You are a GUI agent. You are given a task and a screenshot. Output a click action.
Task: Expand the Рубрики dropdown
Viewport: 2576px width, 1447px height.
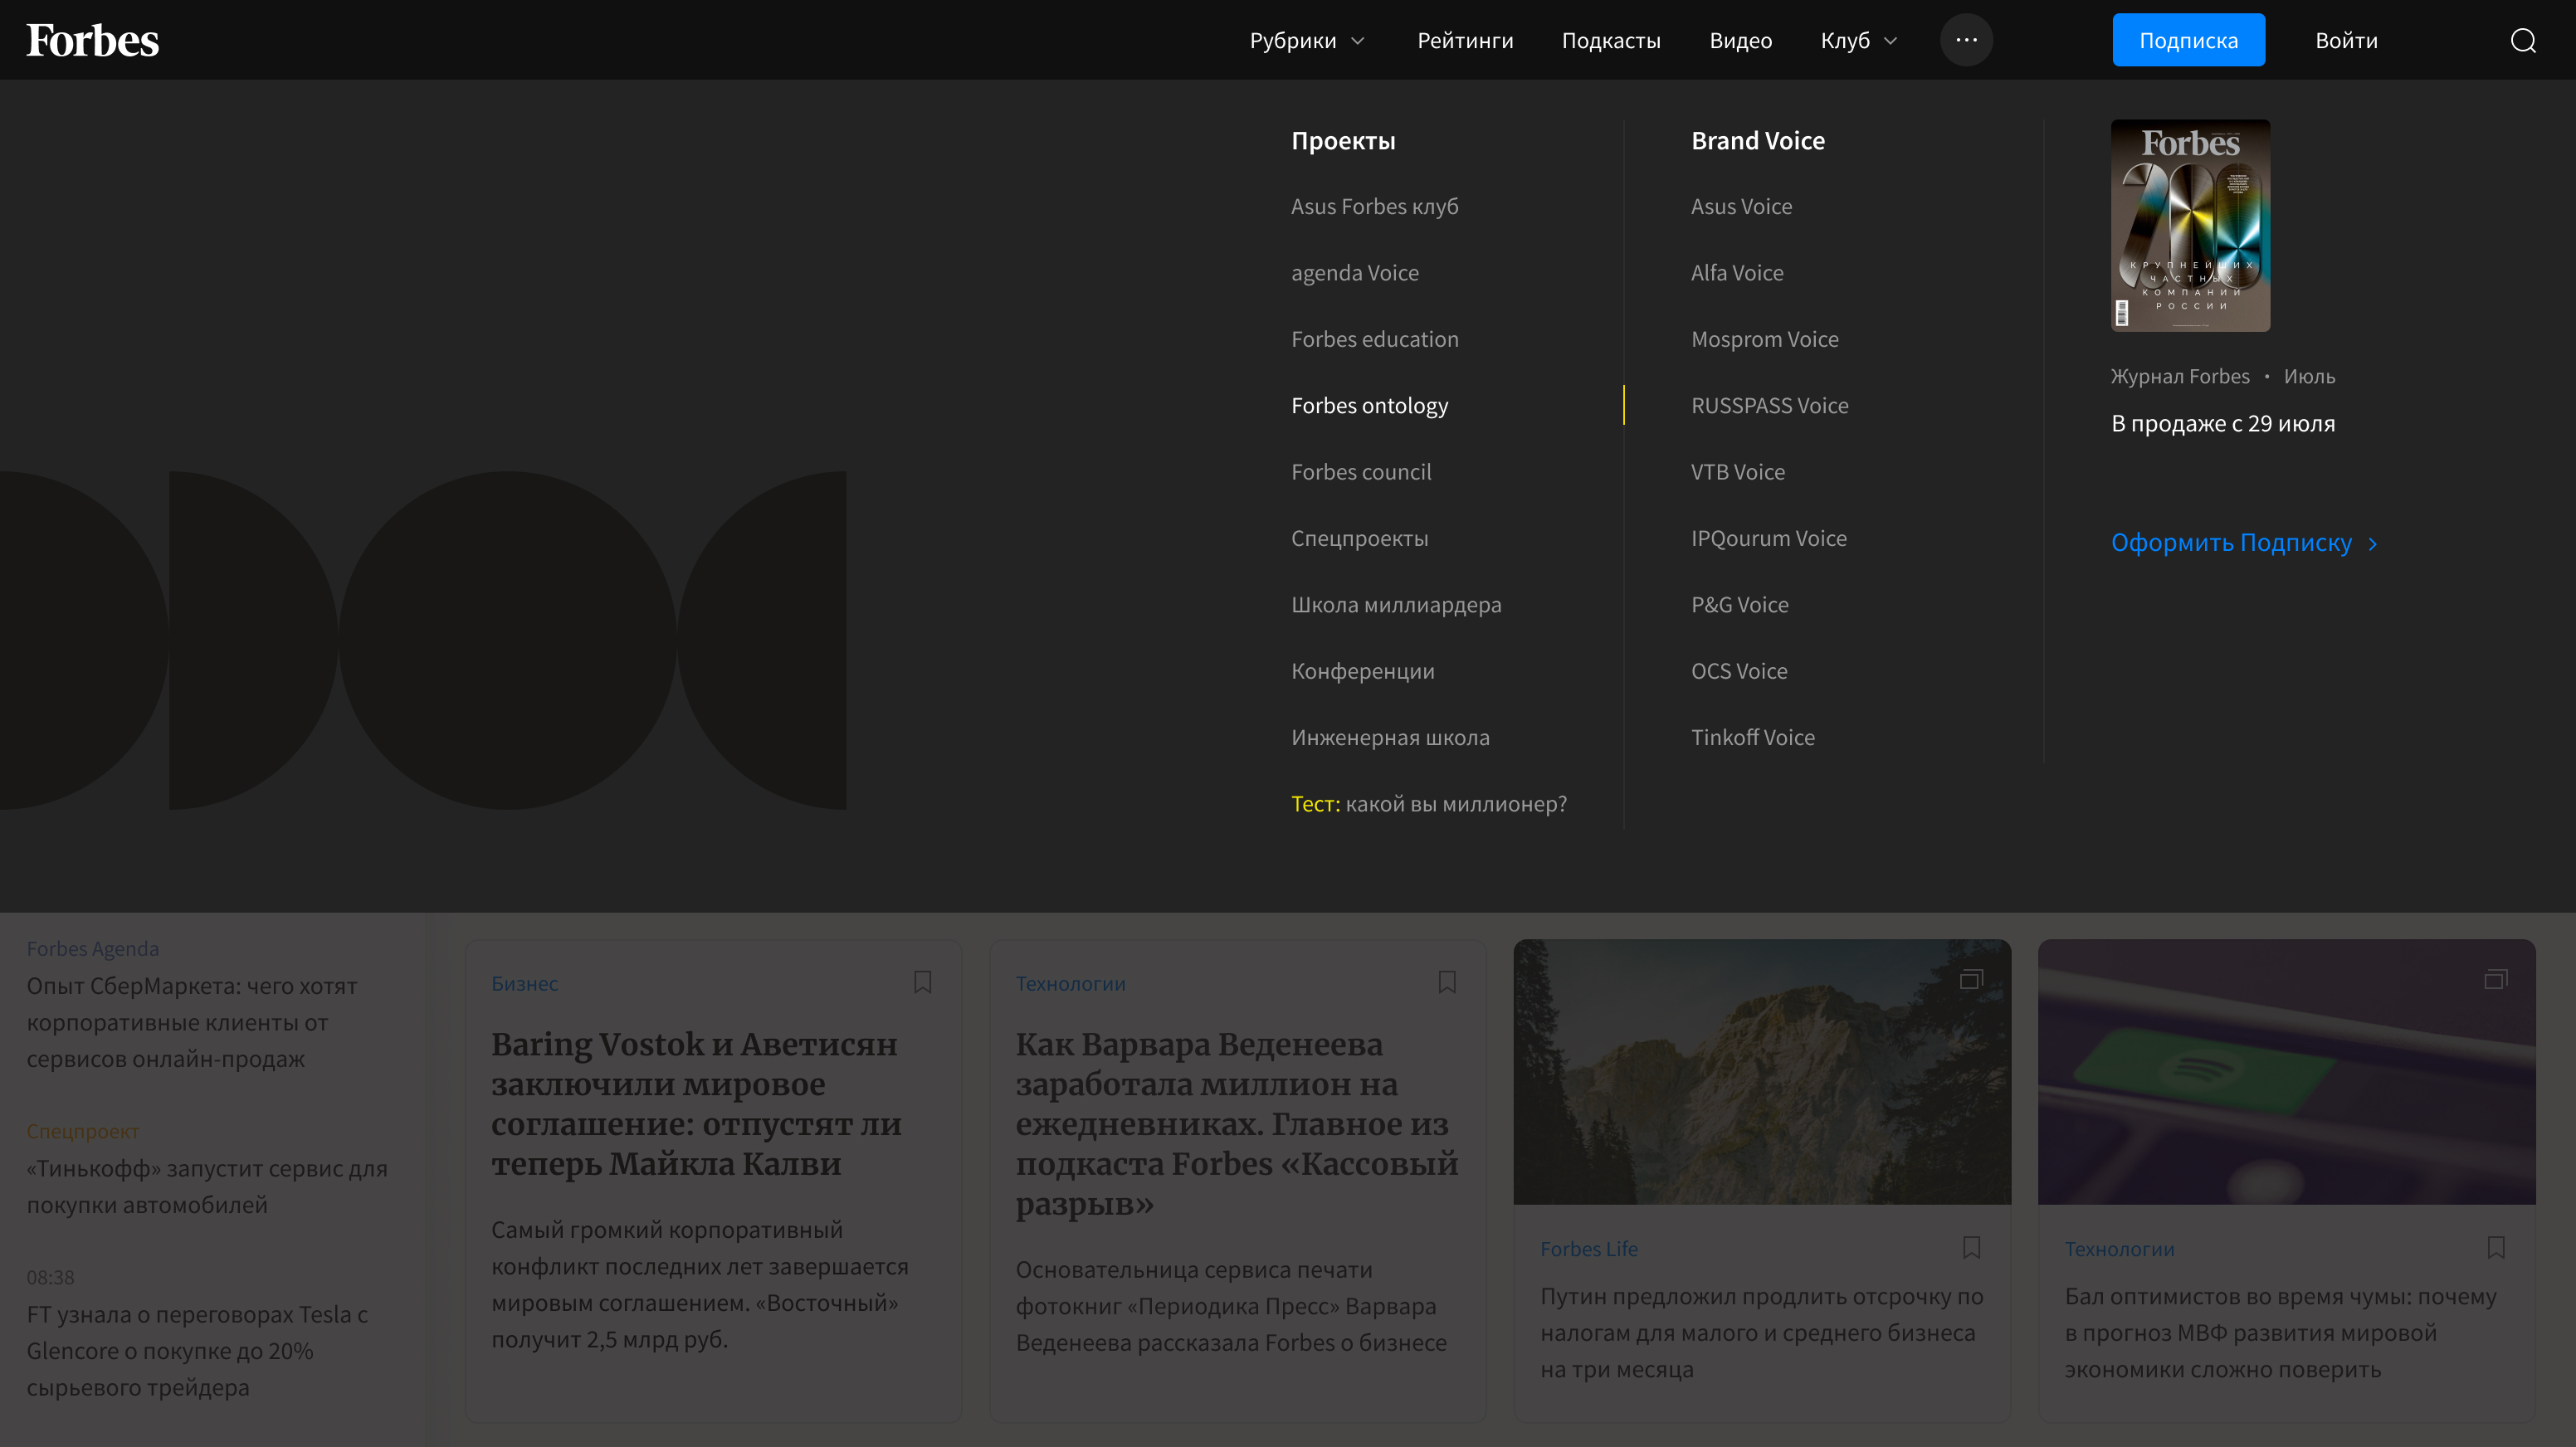tap(1306, 41)
